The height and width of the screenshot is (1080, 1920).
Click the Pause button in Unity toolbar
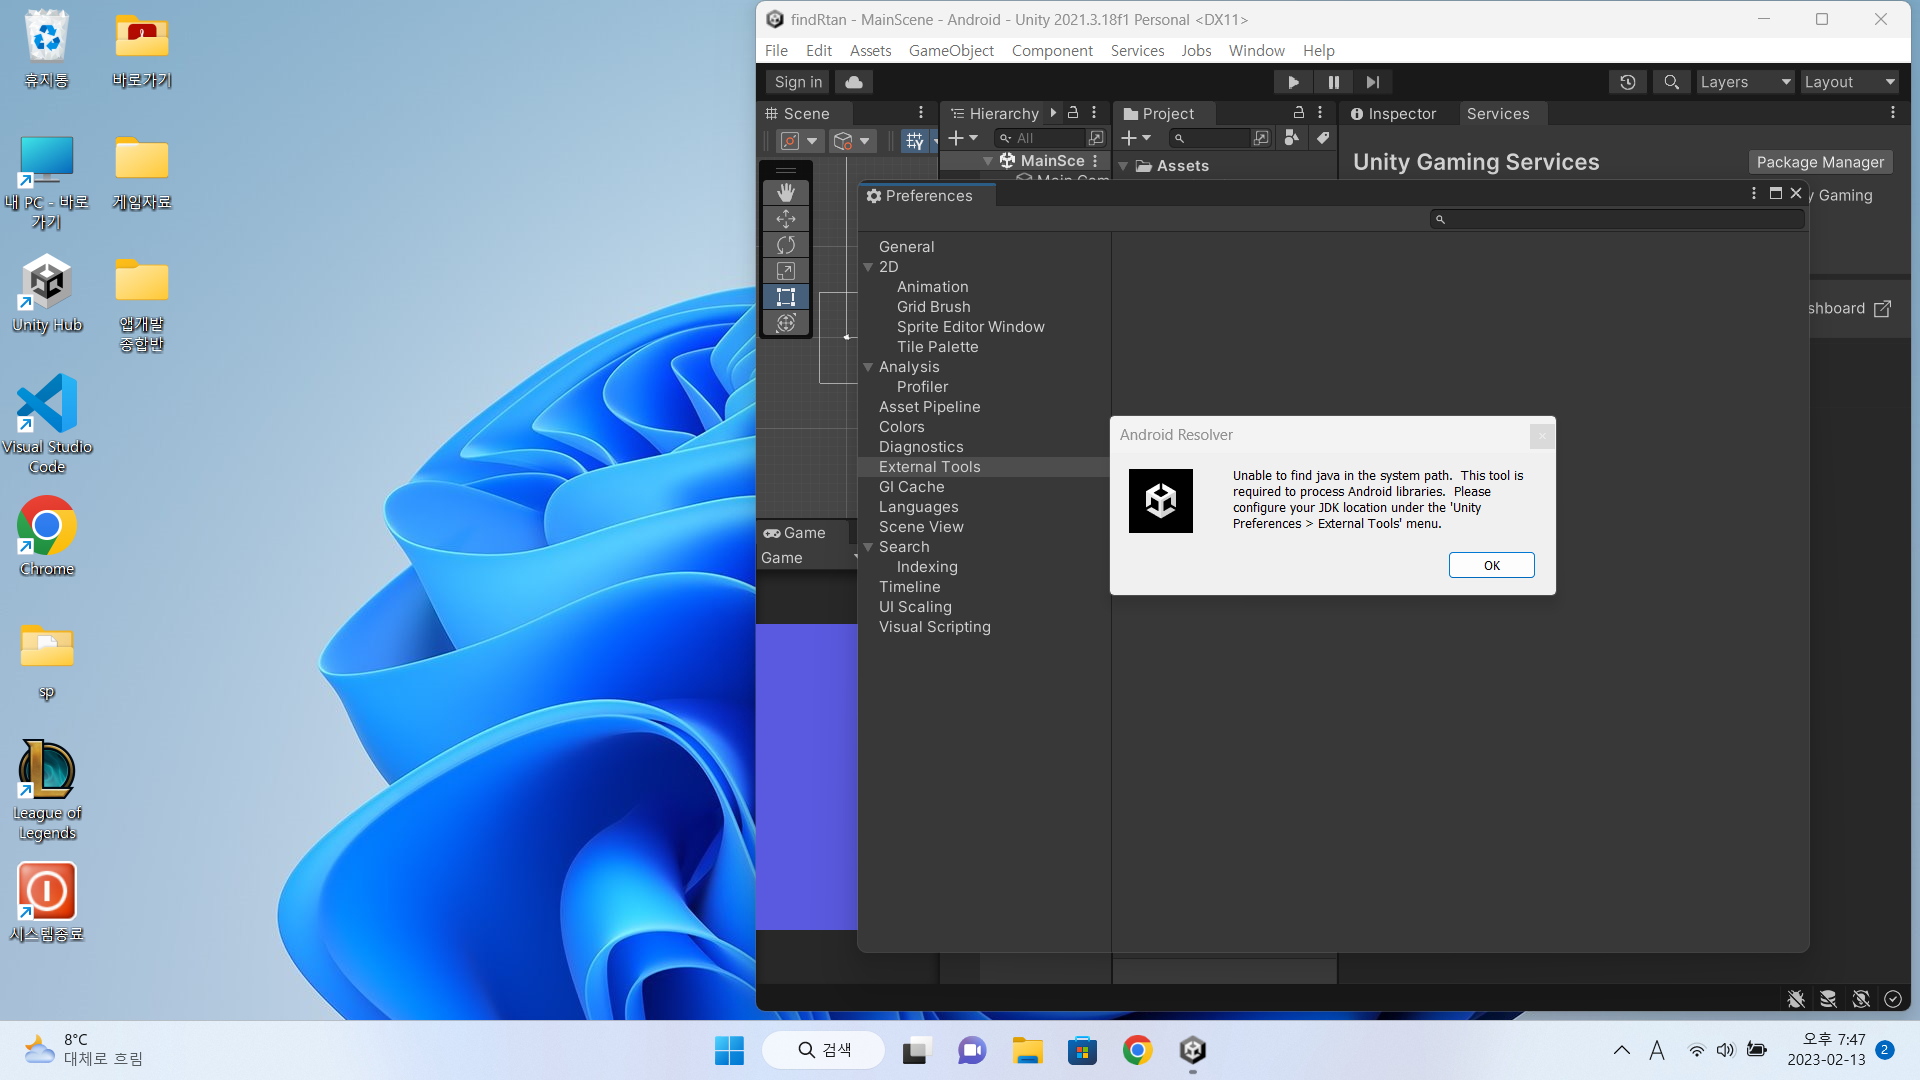(1333, 82)
